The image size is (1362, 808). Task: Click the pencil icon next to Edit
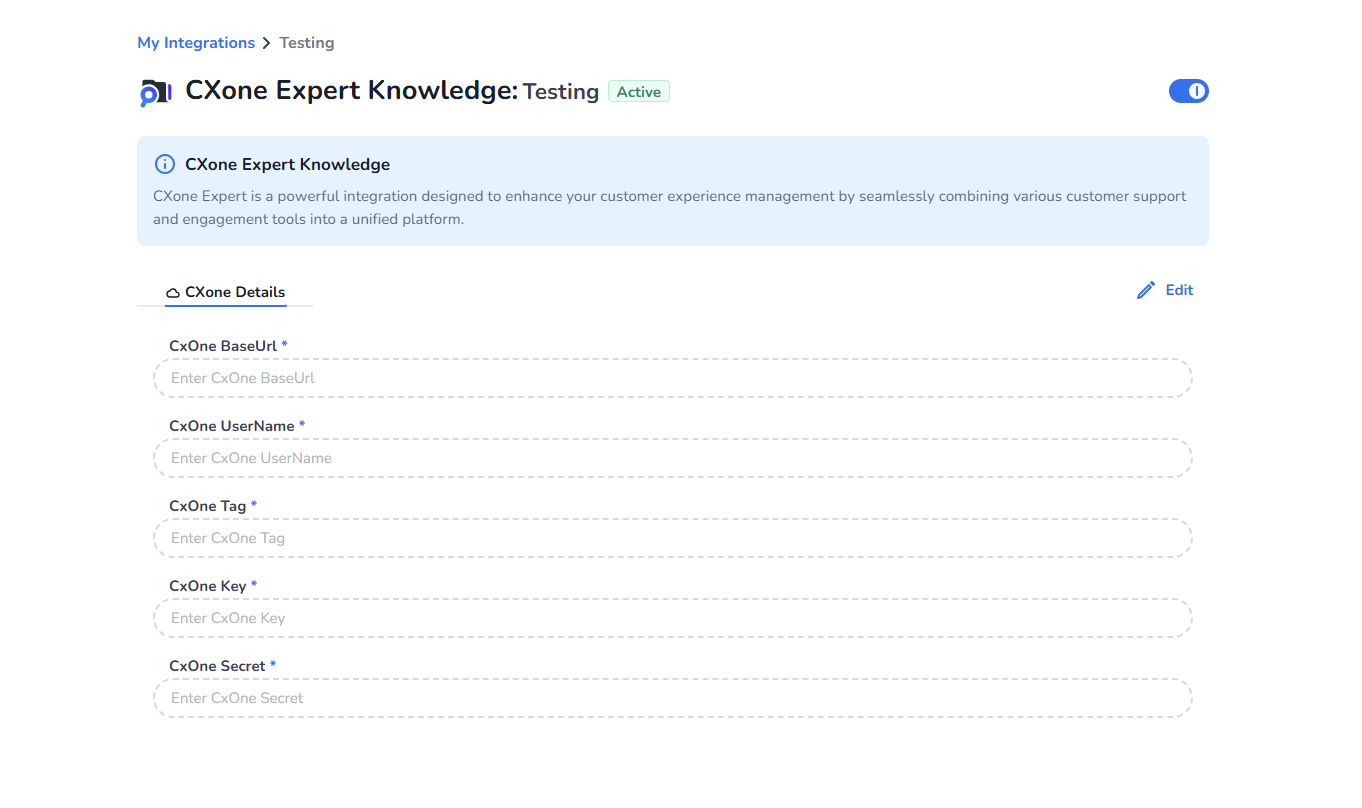click(1146, 290)
